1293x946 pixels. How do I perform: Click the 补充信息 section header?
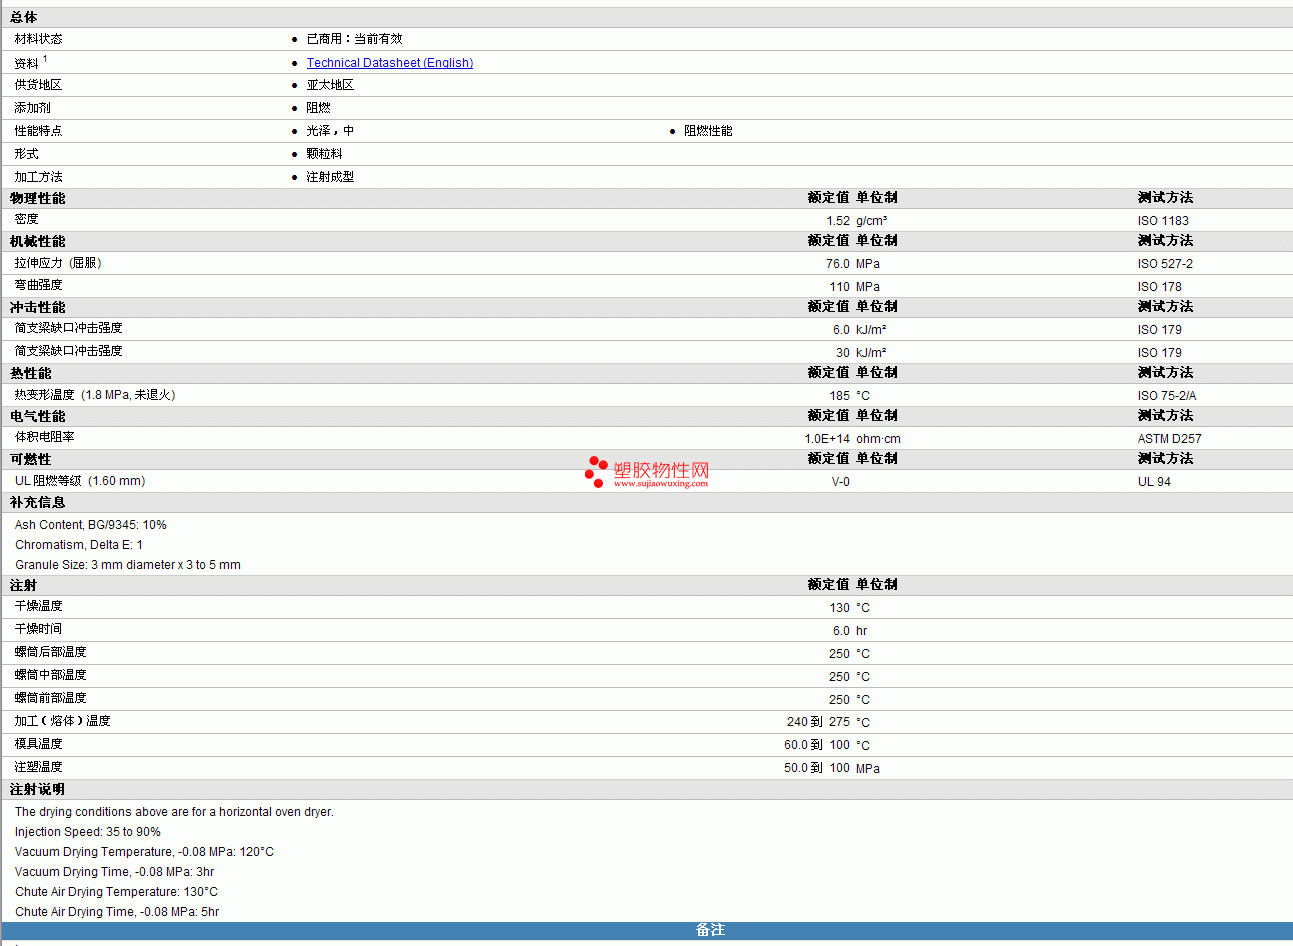38,502
